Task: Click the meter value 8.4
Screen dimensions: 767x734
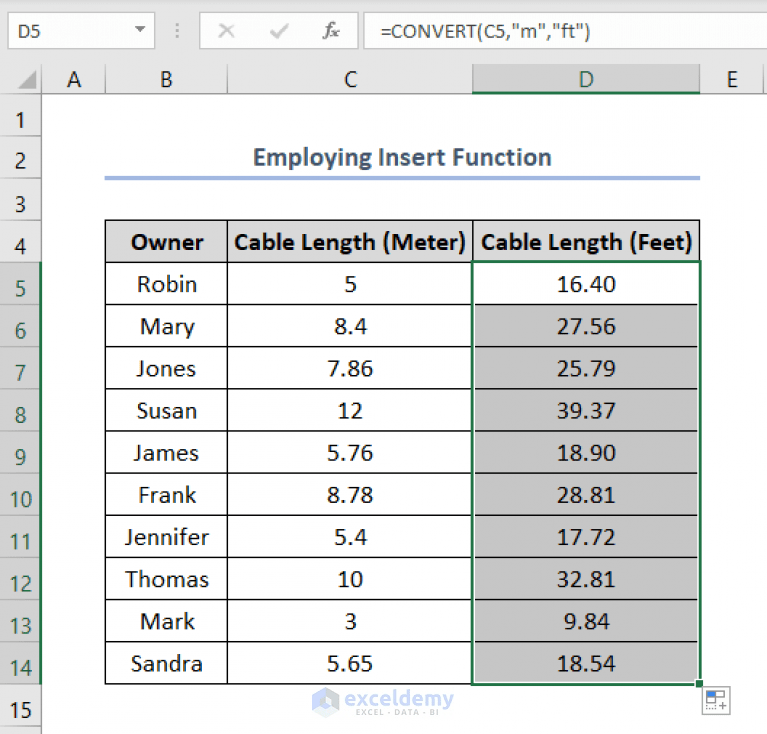Action: click(x=350, y=326)
